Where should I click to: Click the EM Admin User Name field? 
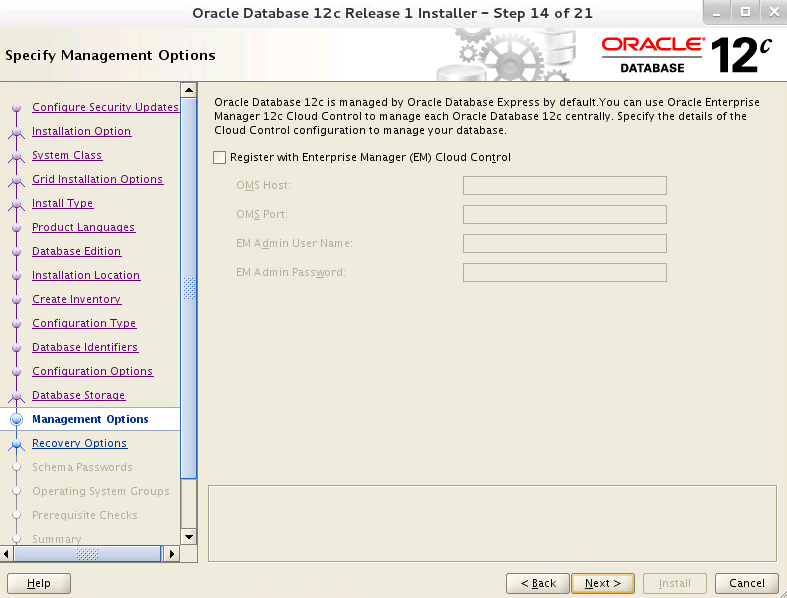point(565,244)
